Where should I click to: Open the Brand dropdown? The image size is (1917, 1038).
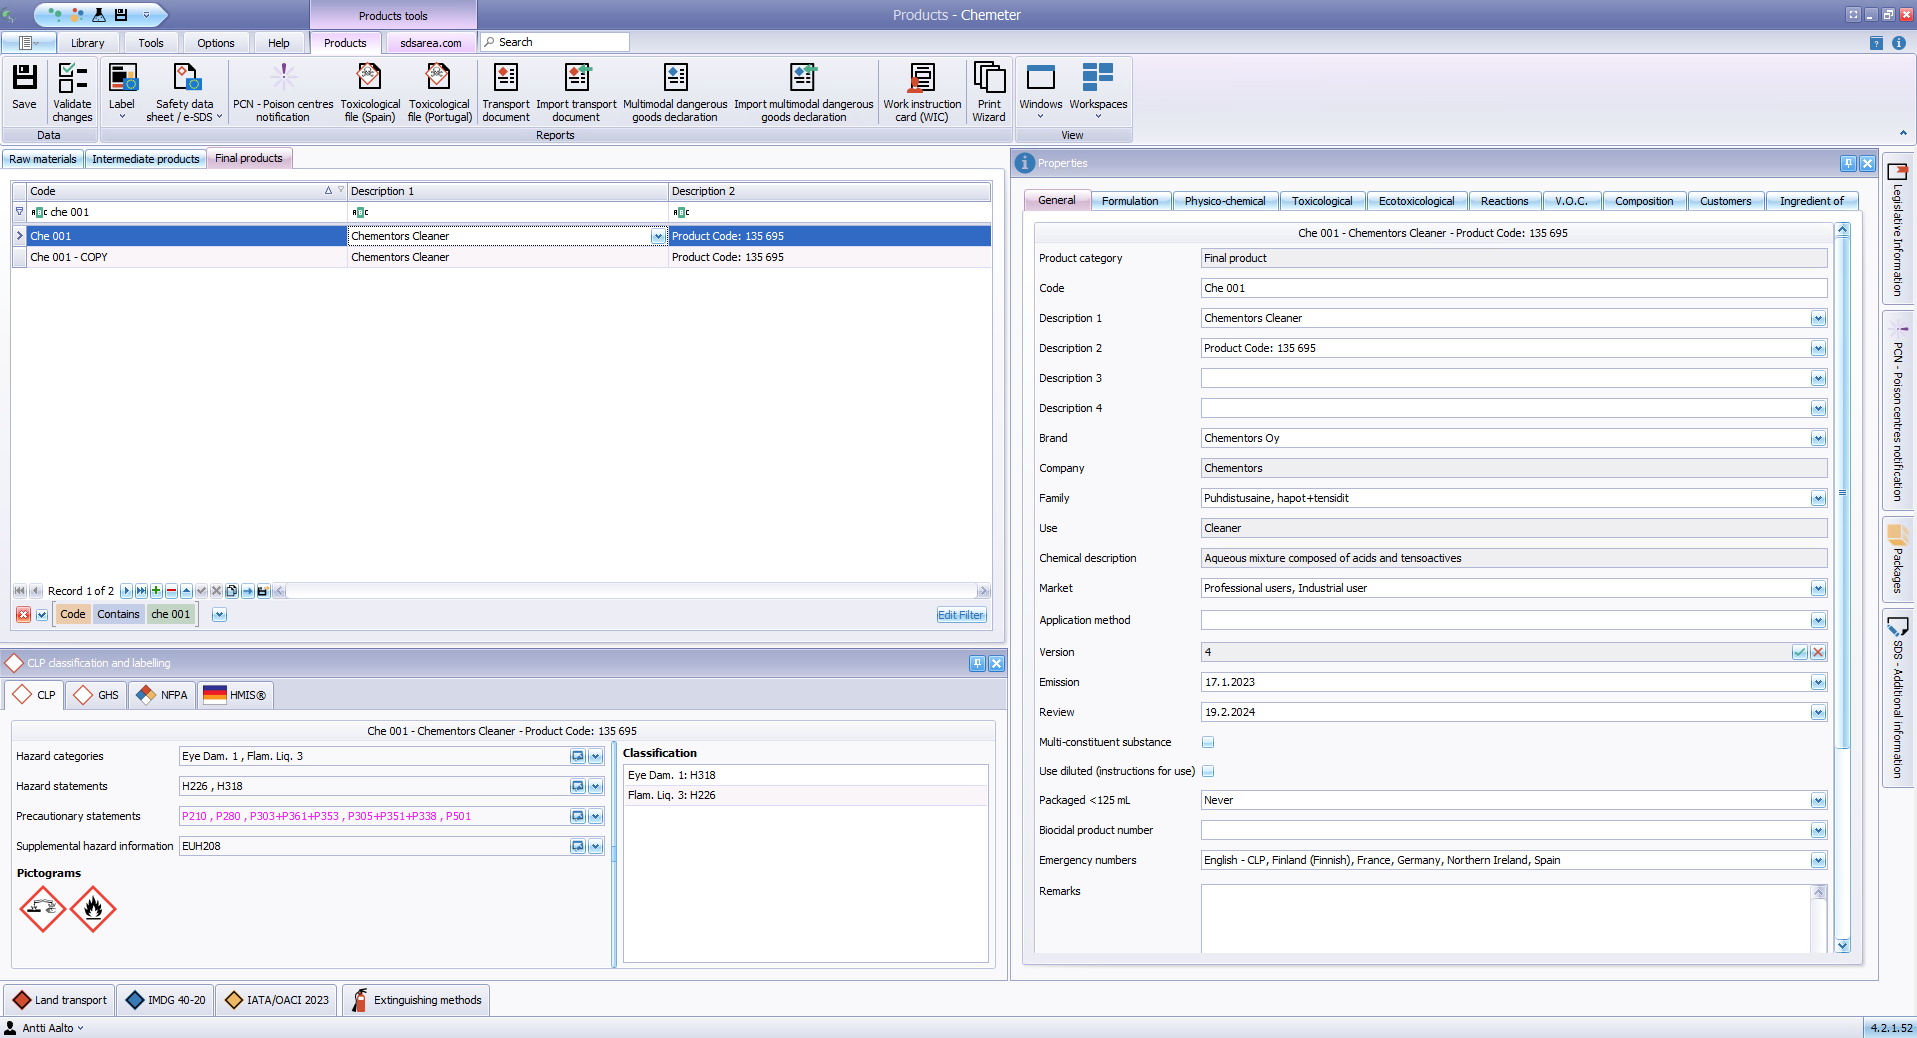pyautogui.click(x=1818, y=438)
